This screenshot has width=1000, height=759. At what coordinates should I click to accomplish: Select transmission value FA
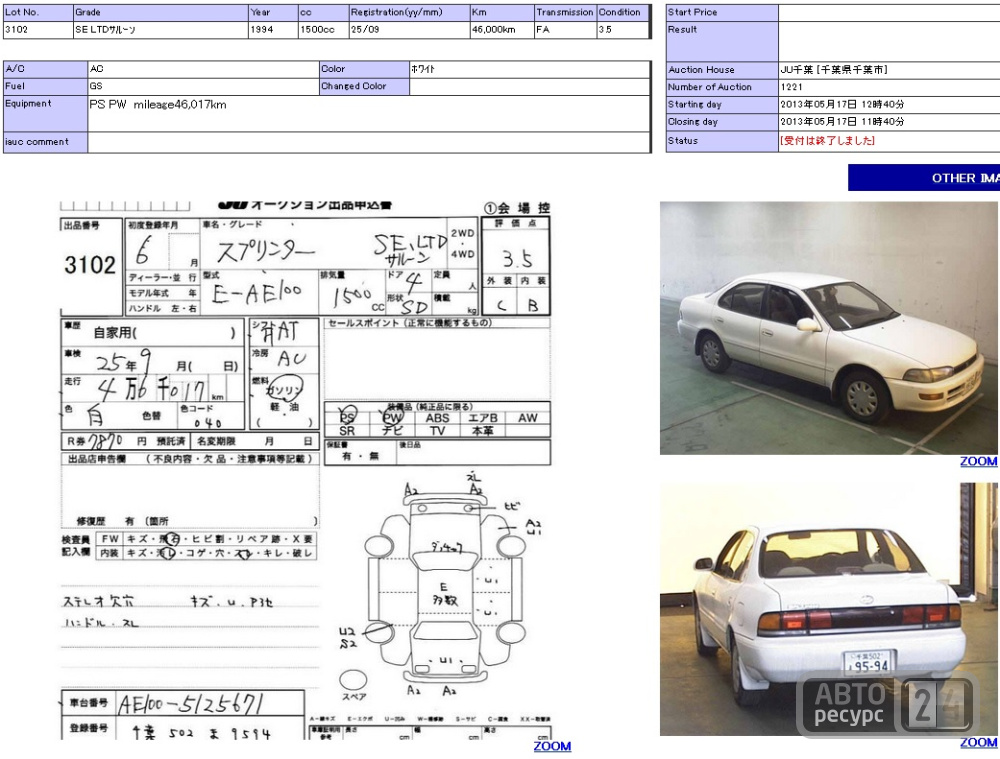tap(543, 29)
